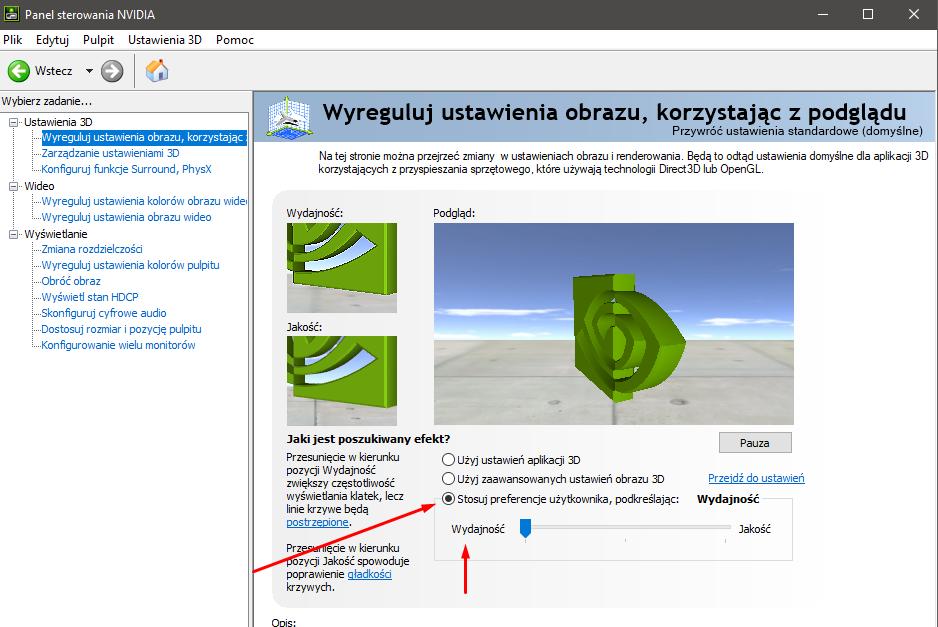The height and width of the screenshot is (627, 938).
Task: Open the Edytuj menu
Action: click(52, 39)
